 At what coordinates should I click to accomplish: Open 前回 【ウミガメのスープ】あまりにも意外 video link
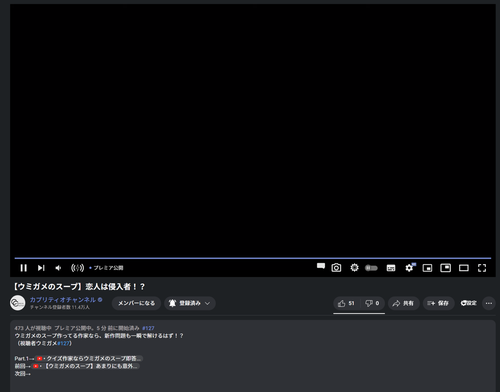point(86,366)
